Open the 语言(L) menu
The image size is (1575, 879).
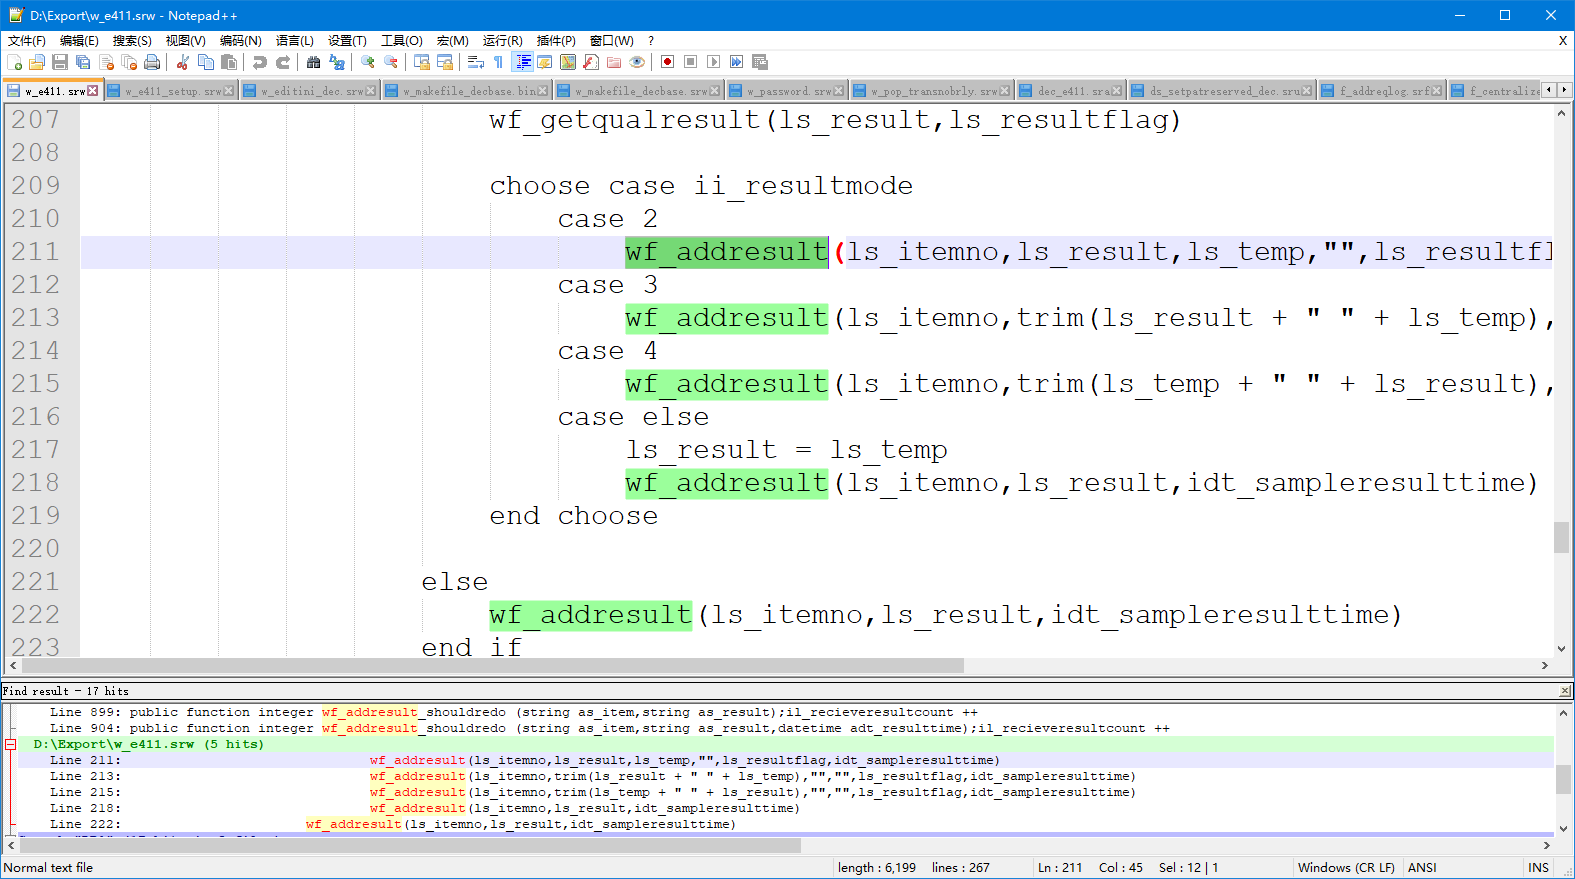coord(295,41)
